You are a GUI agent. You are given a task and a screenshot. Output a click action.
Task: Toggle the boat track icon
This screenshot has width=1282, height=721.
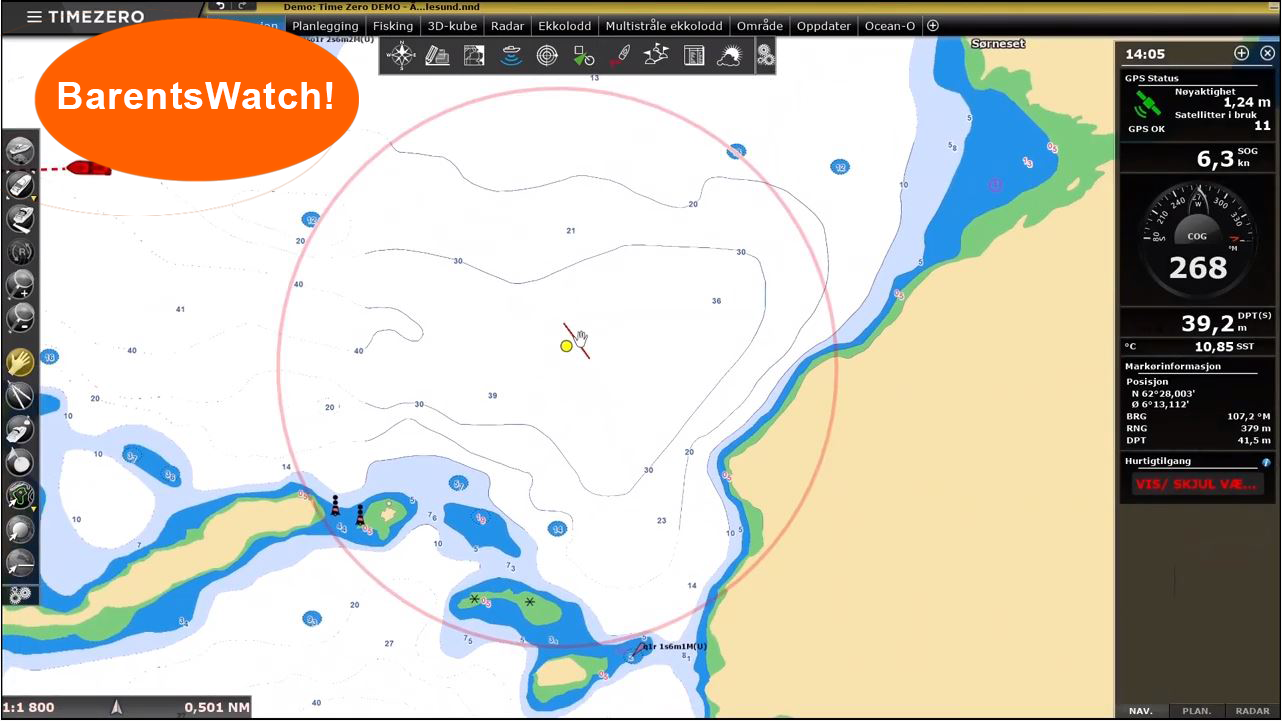click(x=620, y=56)
